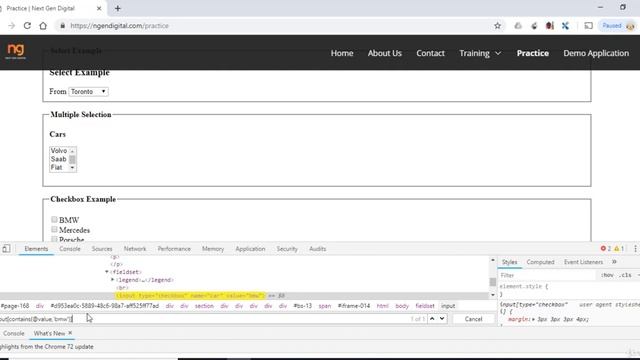Open the Performance tab
The height and width of the screenshot is (360, 640).
[x=174, y=249]
